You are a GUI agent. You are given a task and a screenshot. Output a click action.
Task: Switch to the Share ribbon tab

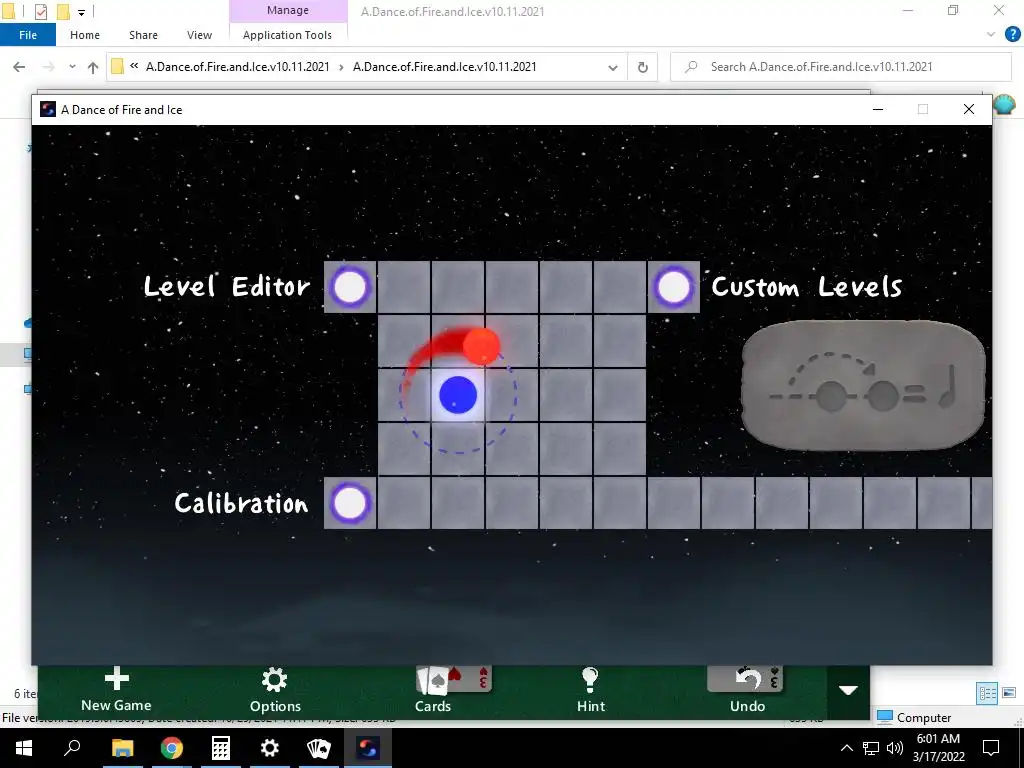tap(143, 35)
